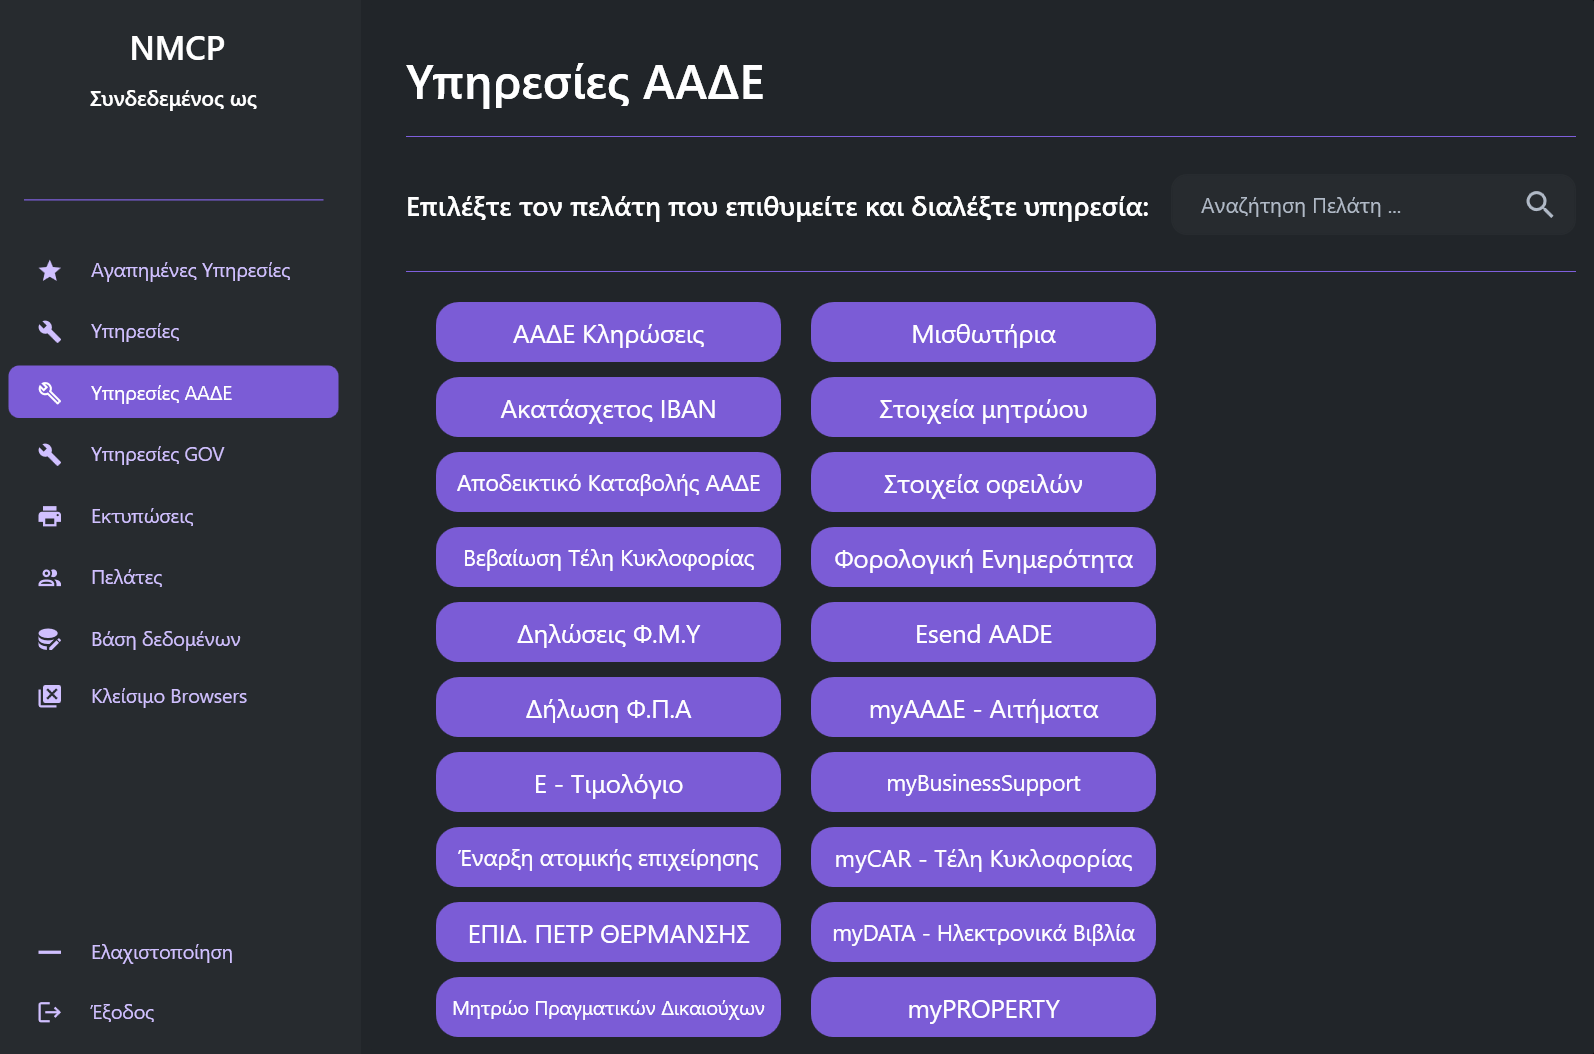The image size is (1594, 1054).
Task: Click the people icon for Πελάτες
Action: click(x=49, y=577)
